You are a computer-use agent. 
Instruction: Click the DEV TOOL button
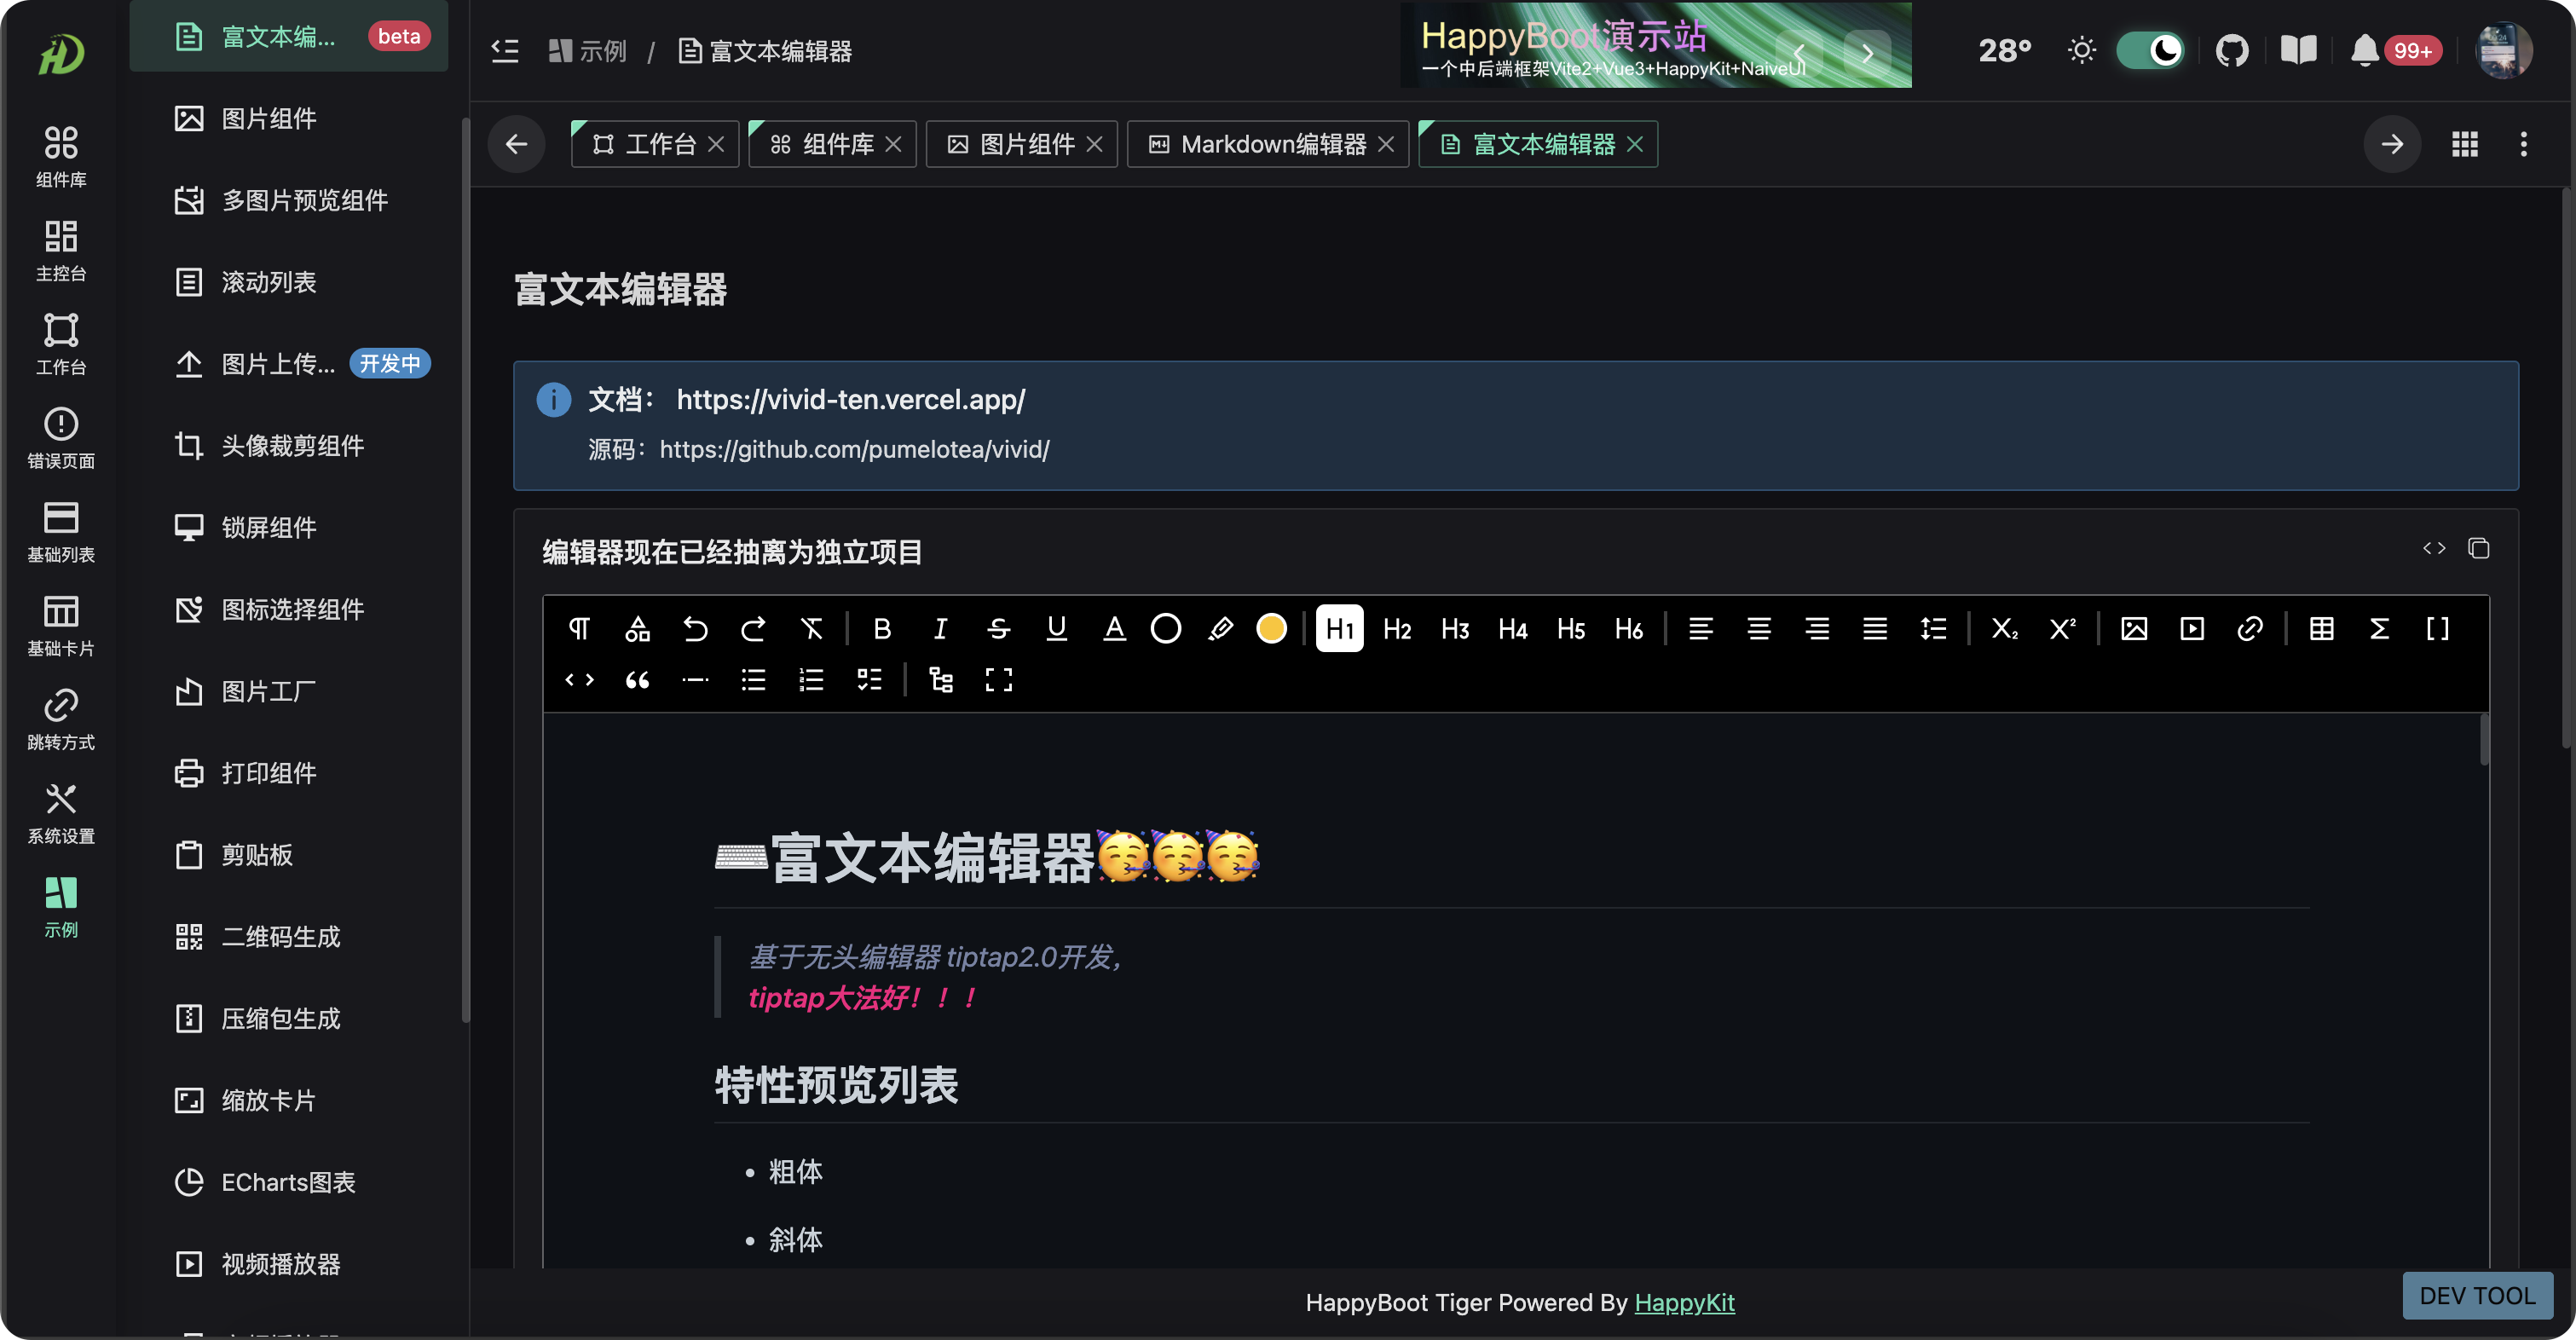tap(2476, 1296)
